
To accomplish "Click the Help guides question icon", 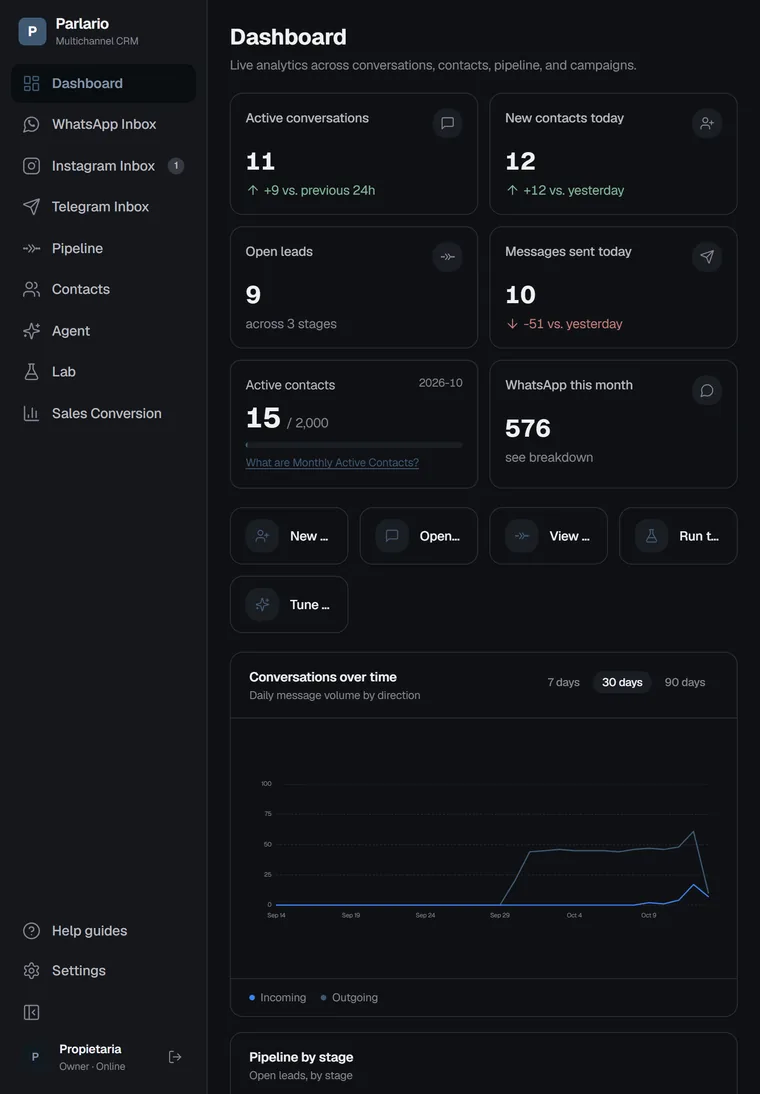I will (31, 931).
